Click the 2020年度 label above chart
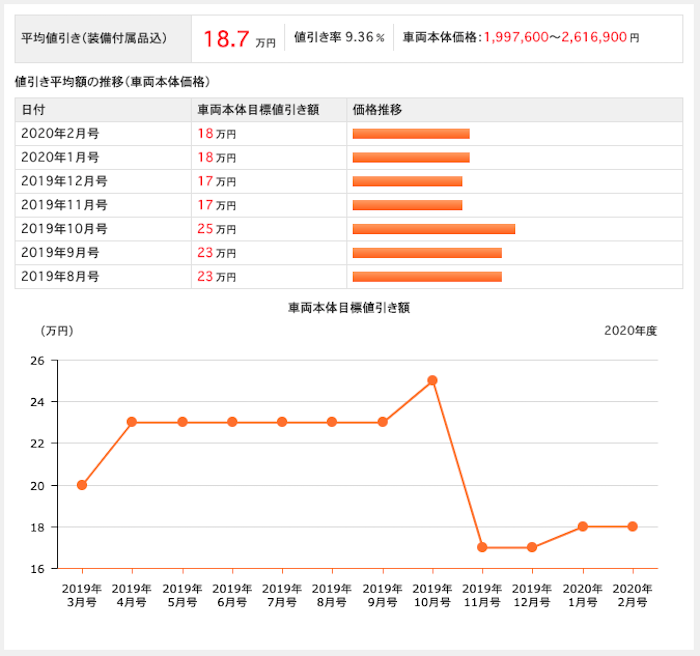This screenshot has width=700, height=656. [630, 331]
